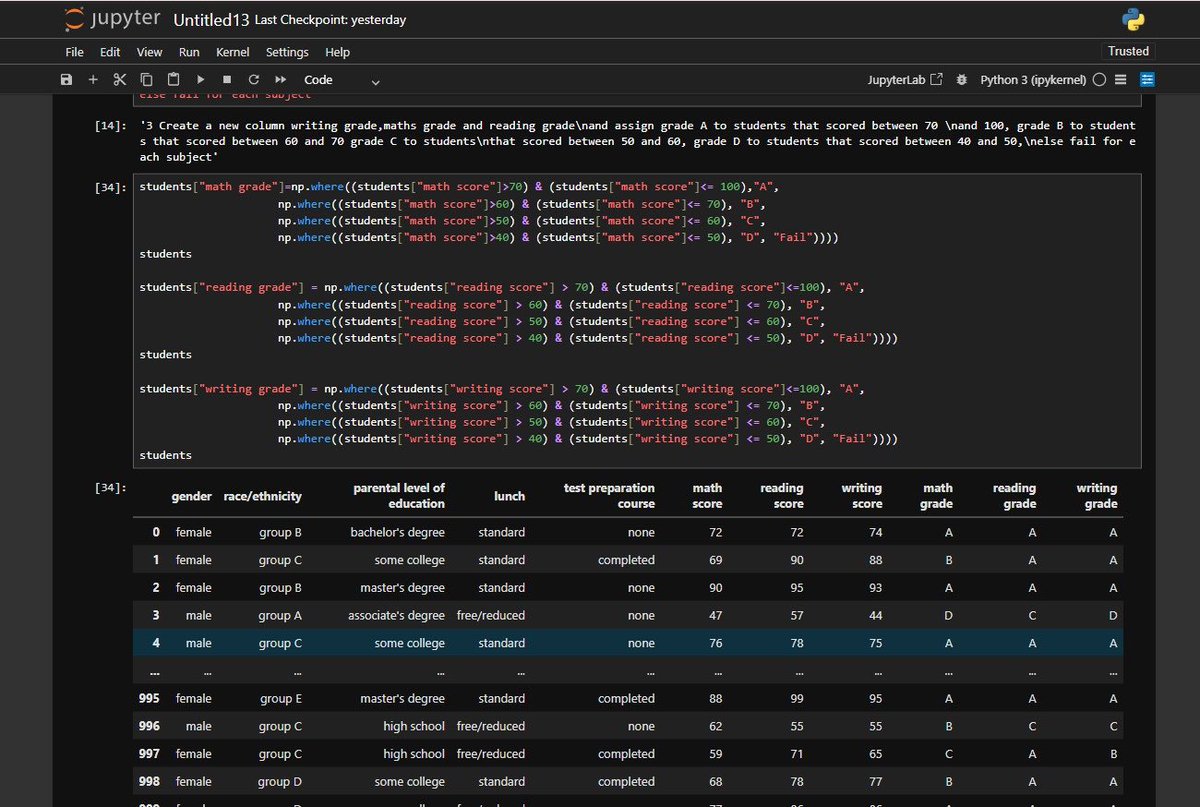This screenshot has height=807, width=1200.
Task: Open the File menu
Action: [75, 52]
